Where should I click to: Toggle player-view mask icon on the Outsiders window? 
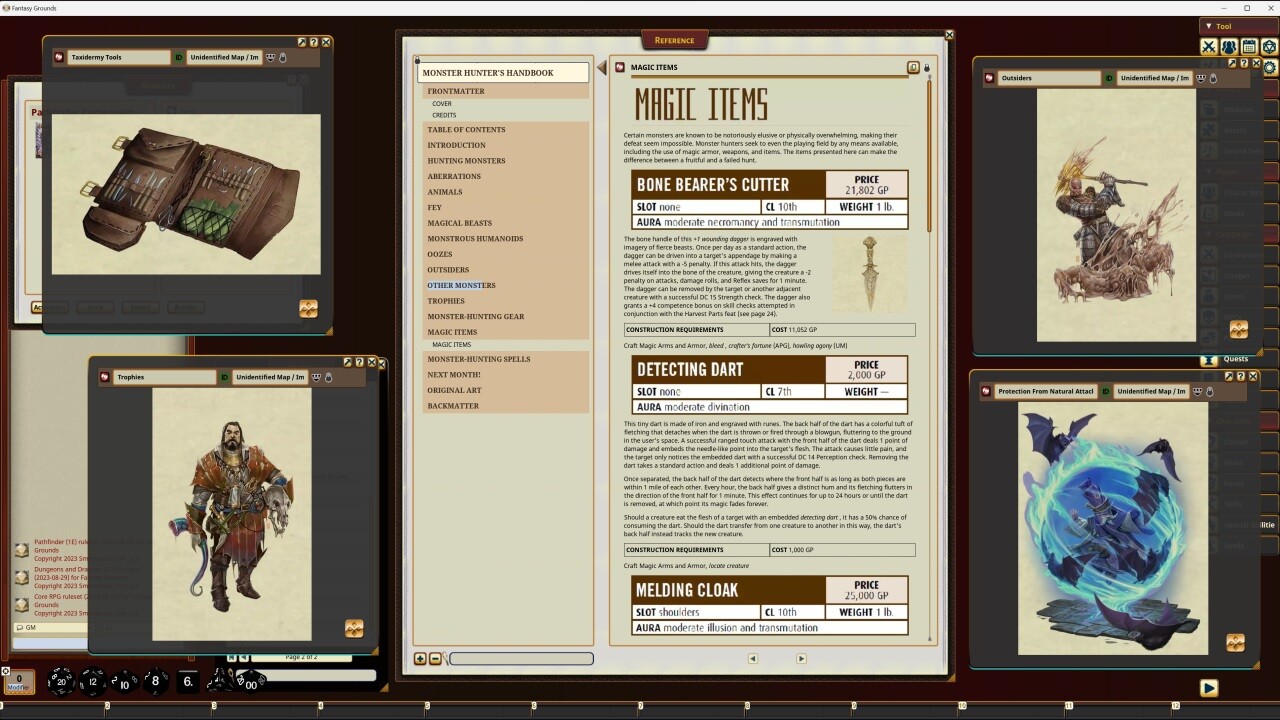(x=1200, y=78)
